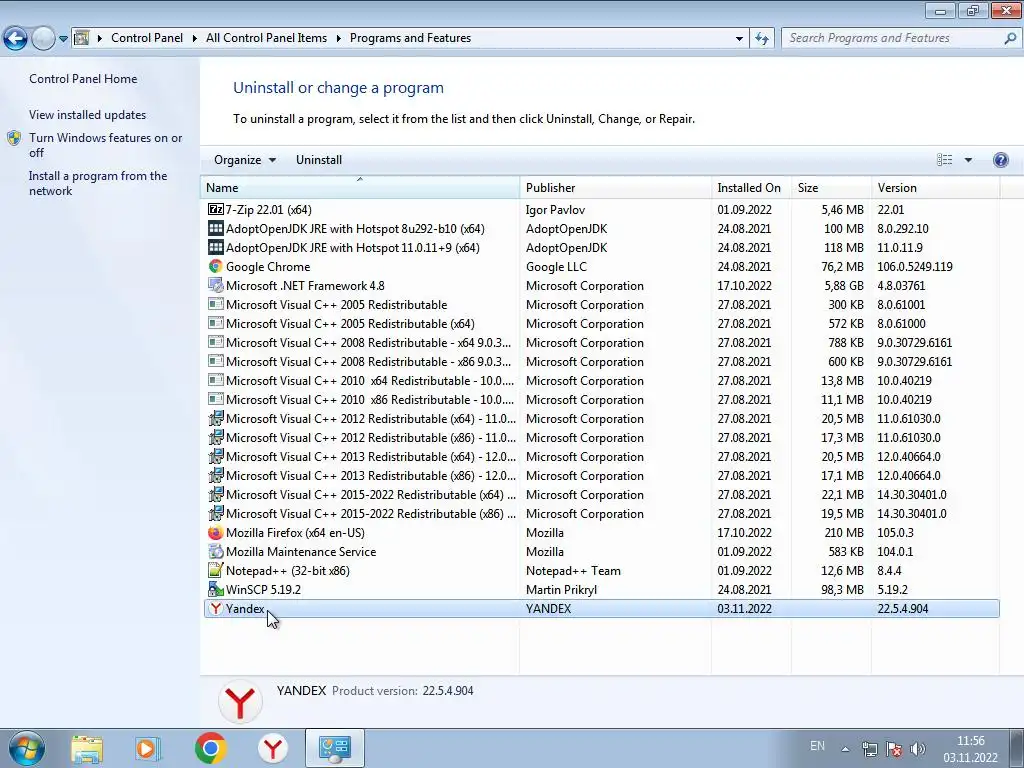This screenshot has height=768, width=1024.
Task: Select Microsoft Visual C++ 2005 Redistributable (x64)
Action: coord(601,324)
